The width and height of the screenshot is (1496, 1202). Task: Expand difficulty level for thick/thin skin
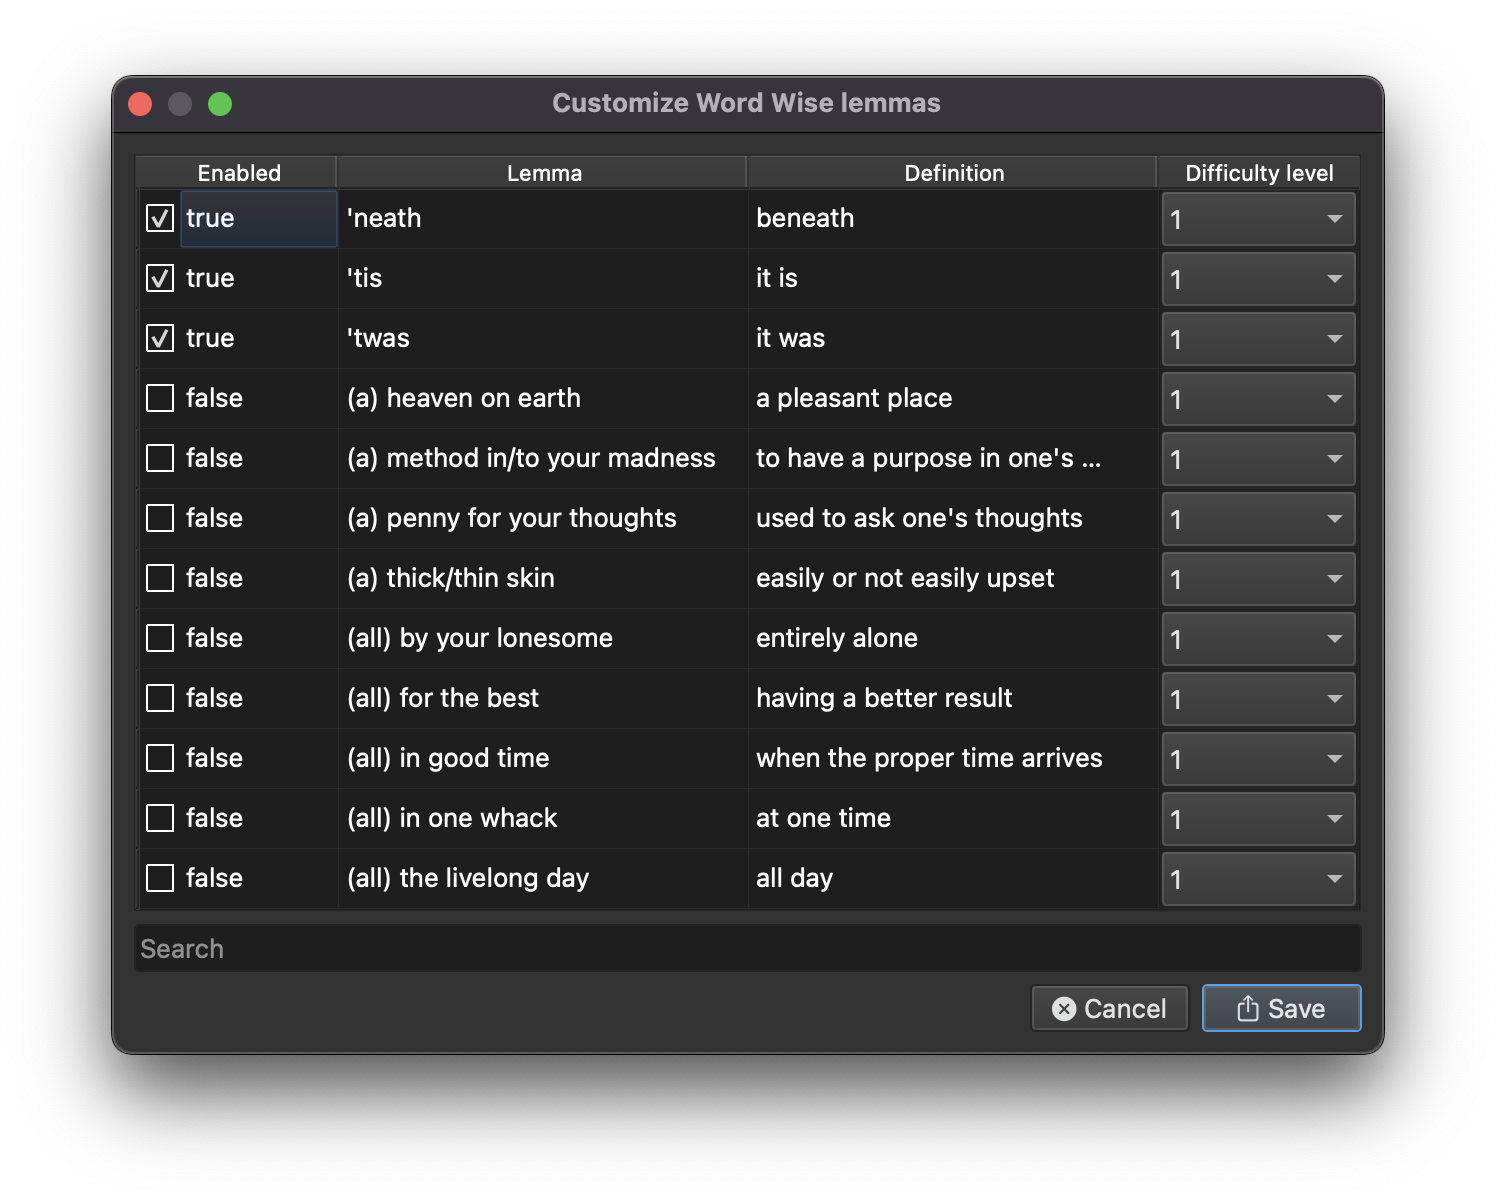tap(1258, 579)
